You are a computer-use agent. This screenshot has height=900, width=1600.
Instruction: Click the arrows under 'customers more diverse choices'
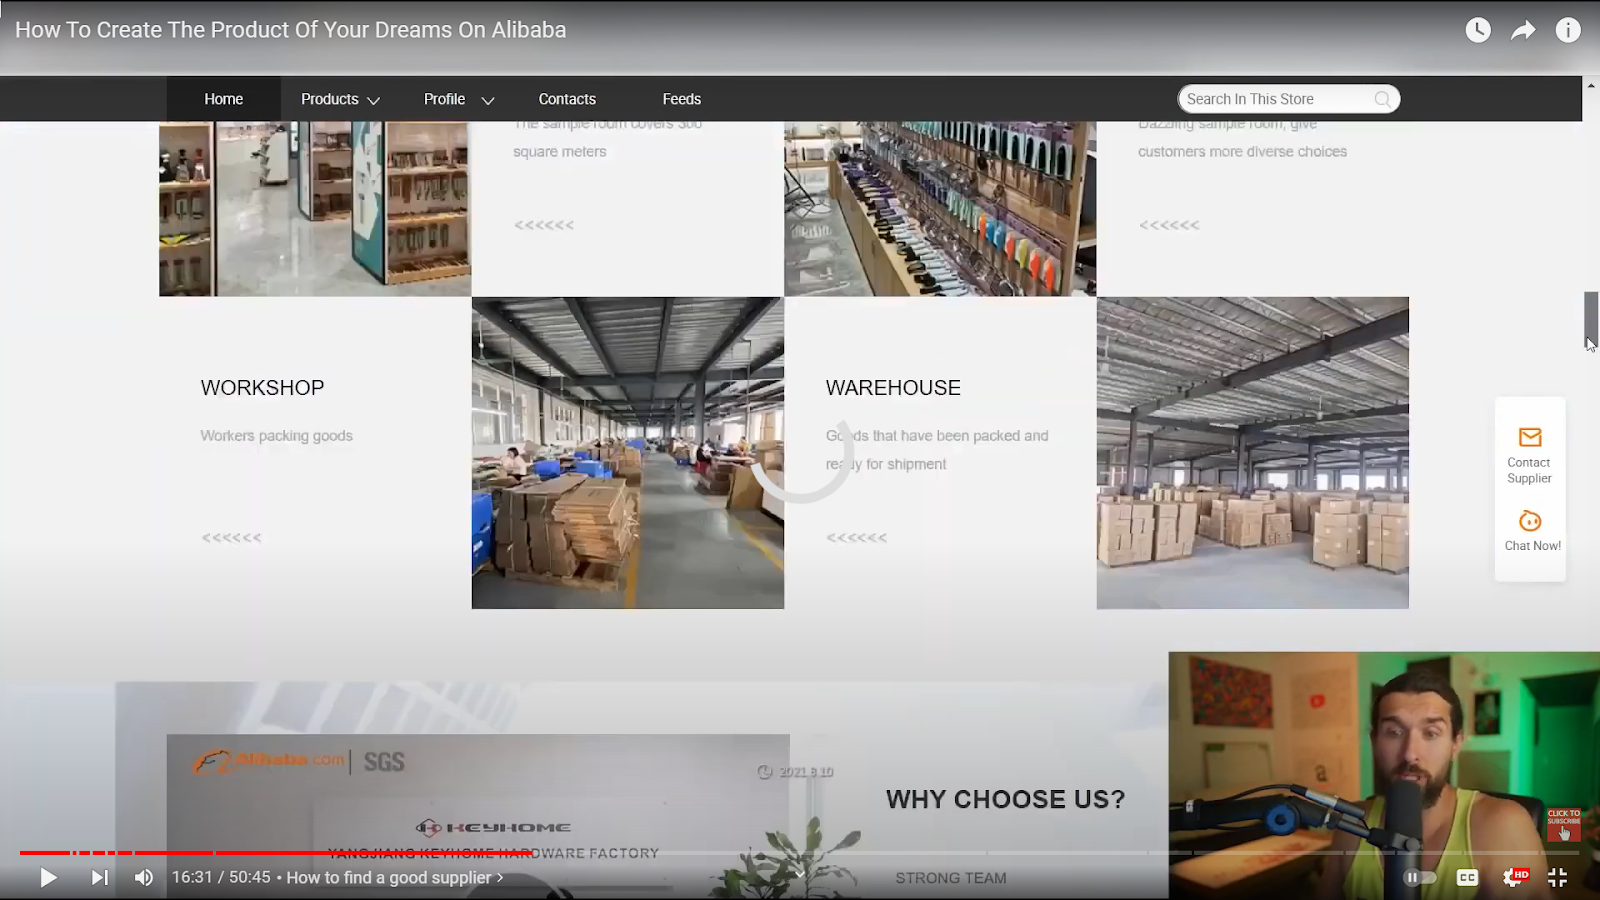pos(1169,225)
